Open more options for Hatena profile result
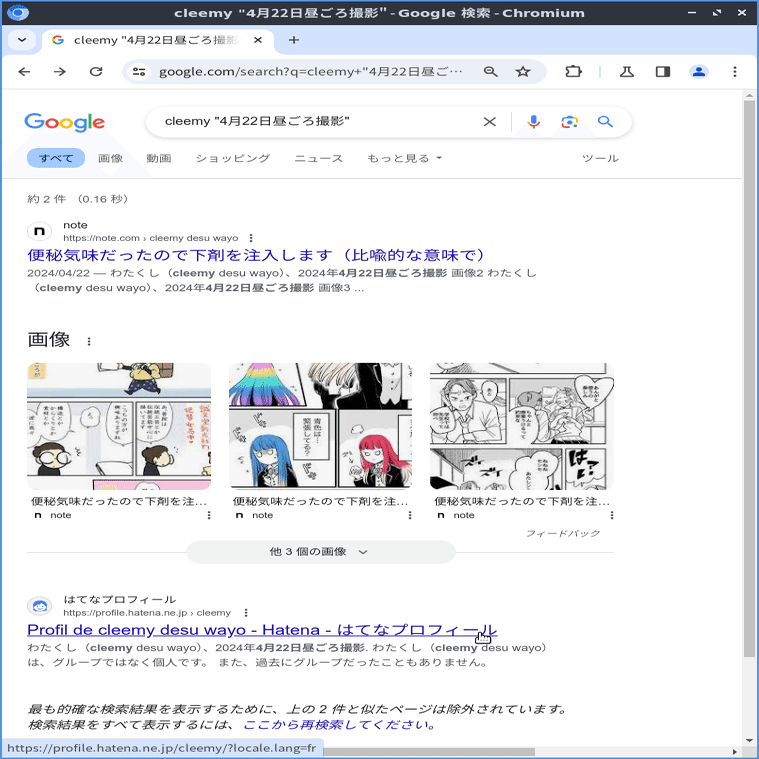This screenshot has width=759, height=759. click(x=246, y=612)
